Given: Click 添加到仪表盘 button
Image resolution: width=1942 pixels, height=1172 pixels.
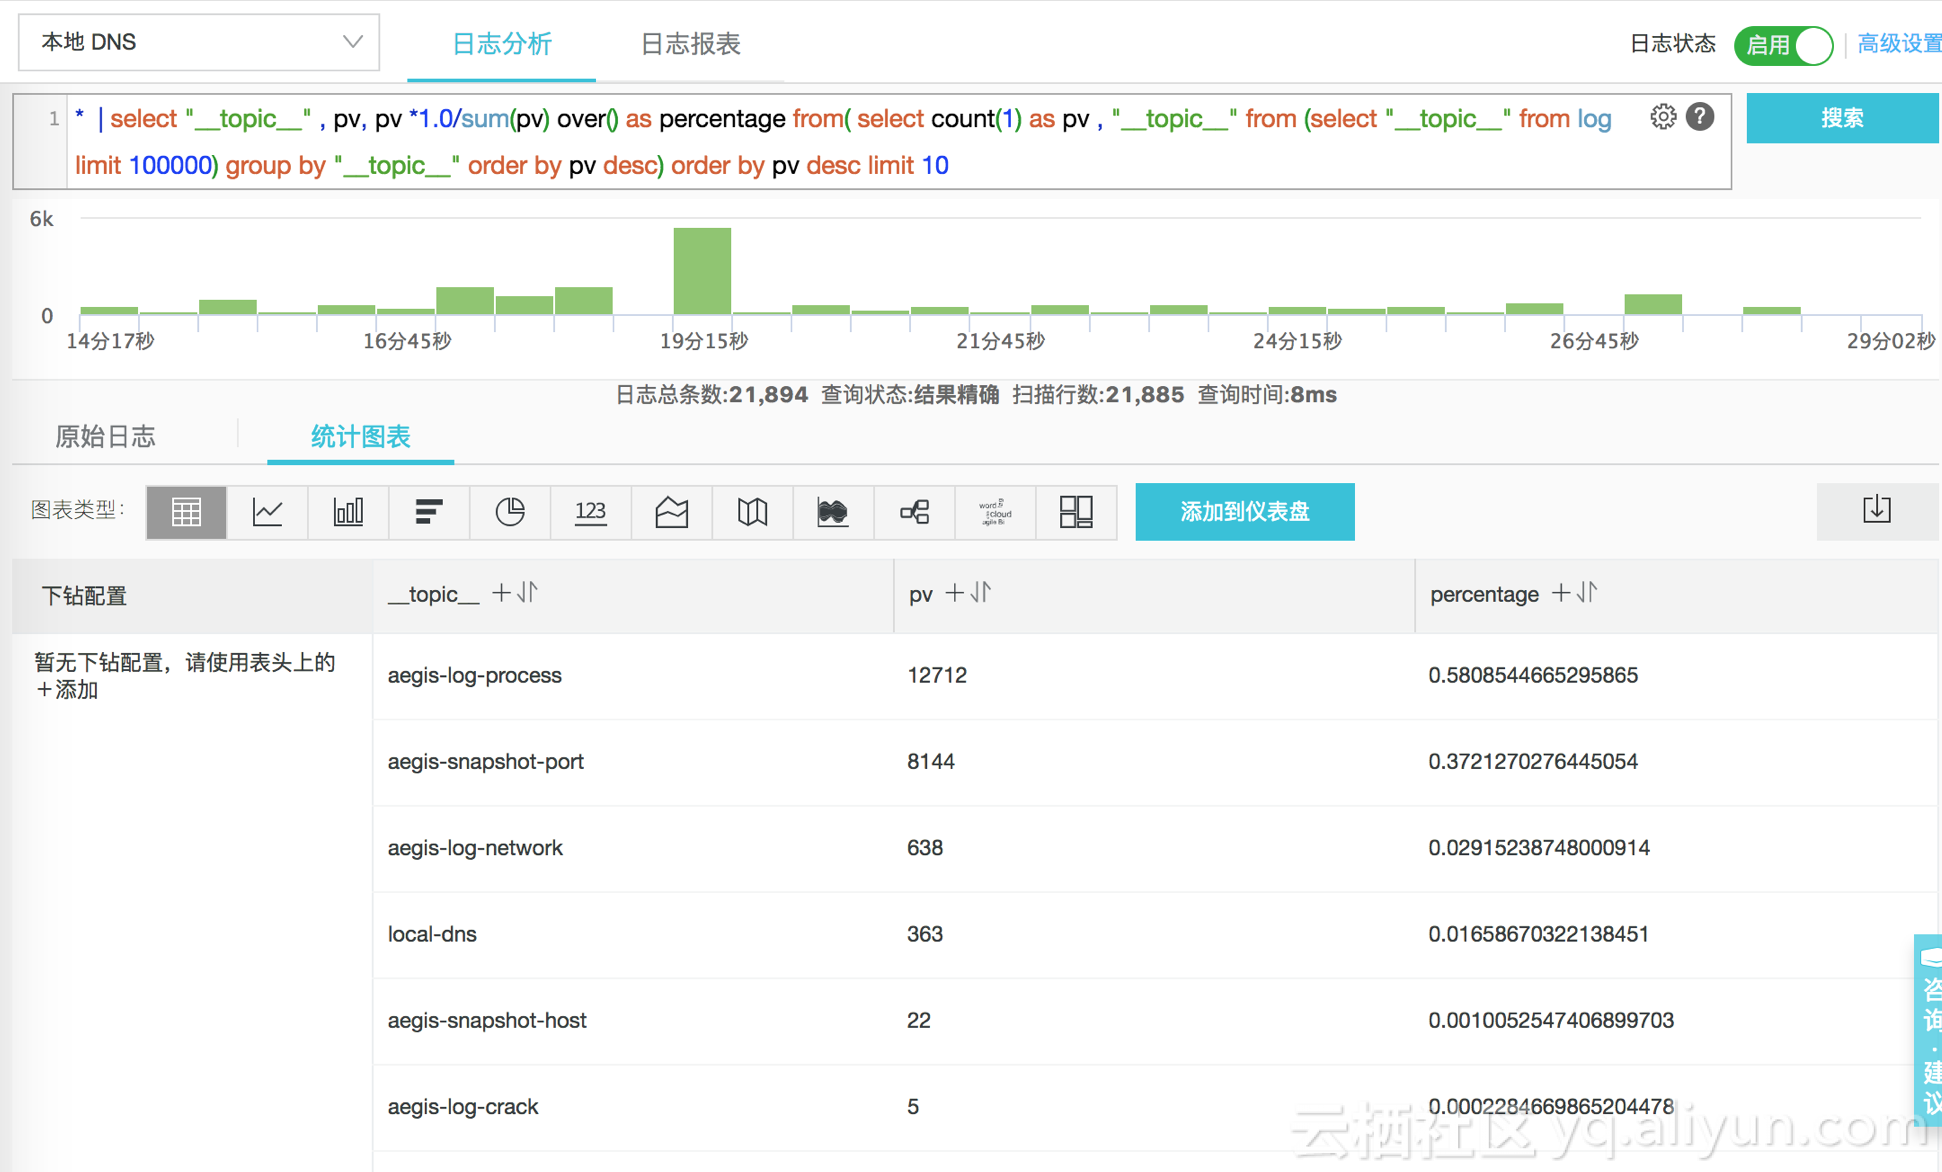Looking at the screenshot, I should coord(1245,512).
